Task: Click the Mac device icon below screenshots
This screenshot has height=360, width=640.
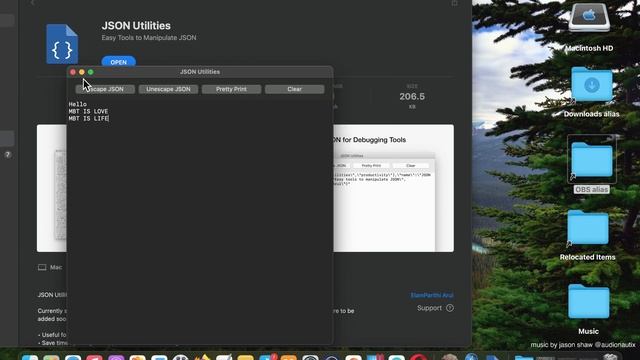Action: click(x=42, y=267)
